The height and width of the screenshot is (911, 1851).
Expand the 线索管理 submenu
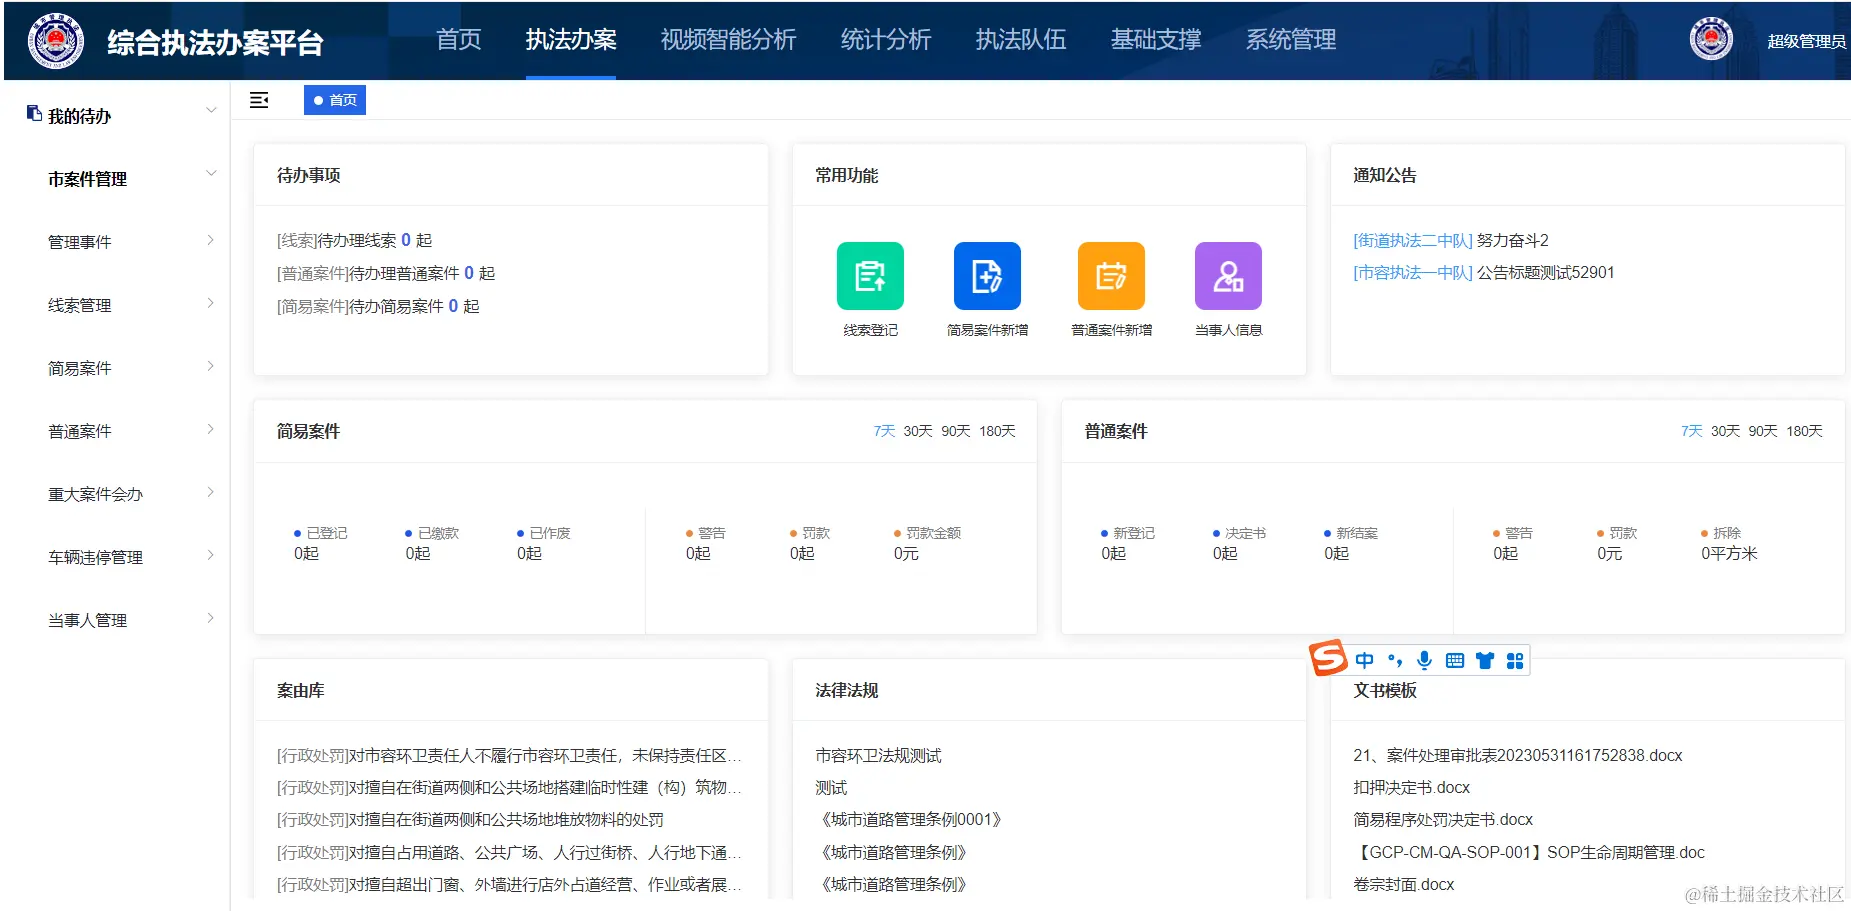(210, 303)
